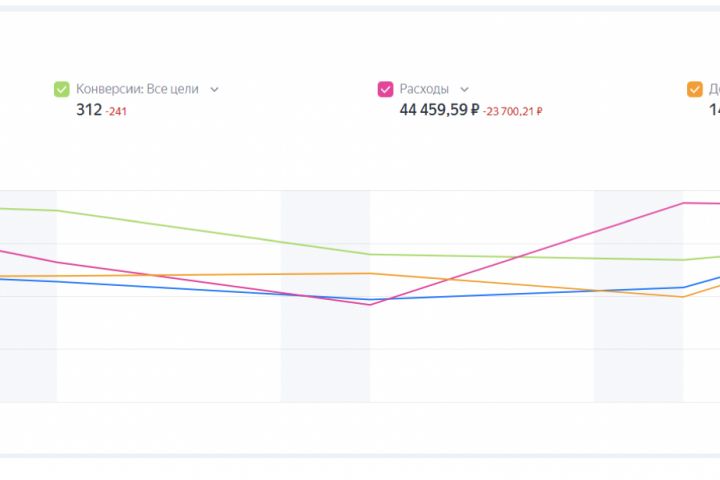Click the Конверсии: Все цели label
Viewport: 720px width, 480px height.
[137, 89]
